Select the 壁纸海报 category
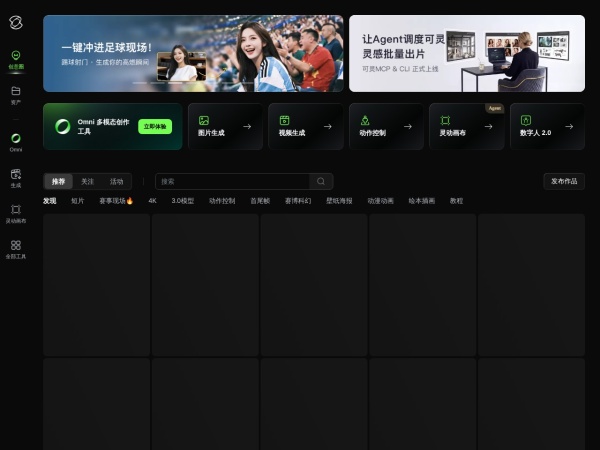Screen dimensions: 600x450 coord(339,201)
